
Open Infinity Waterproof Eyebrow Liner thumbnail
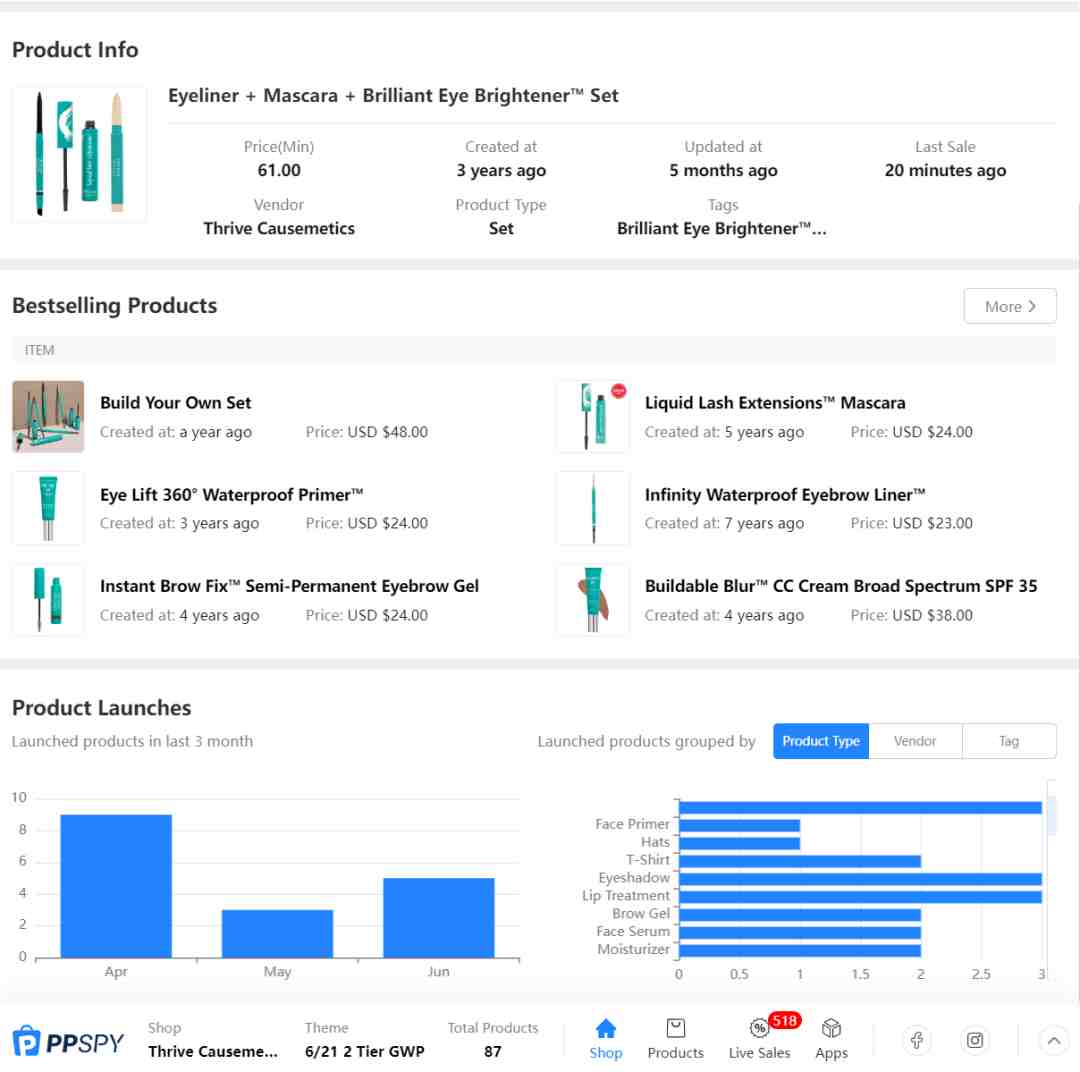tap(593, 508)
